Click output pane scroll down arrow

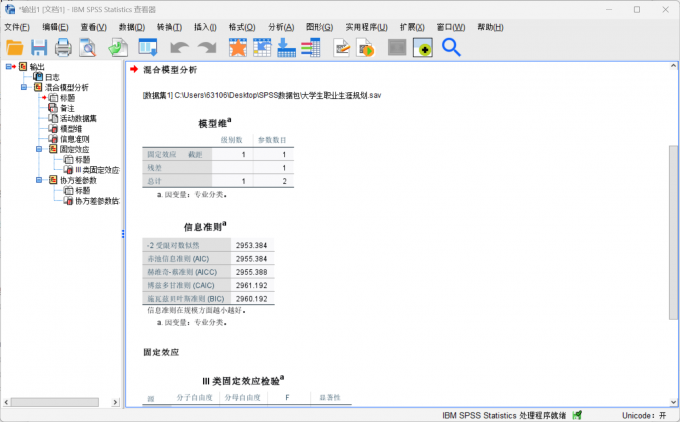coord(673,402)
